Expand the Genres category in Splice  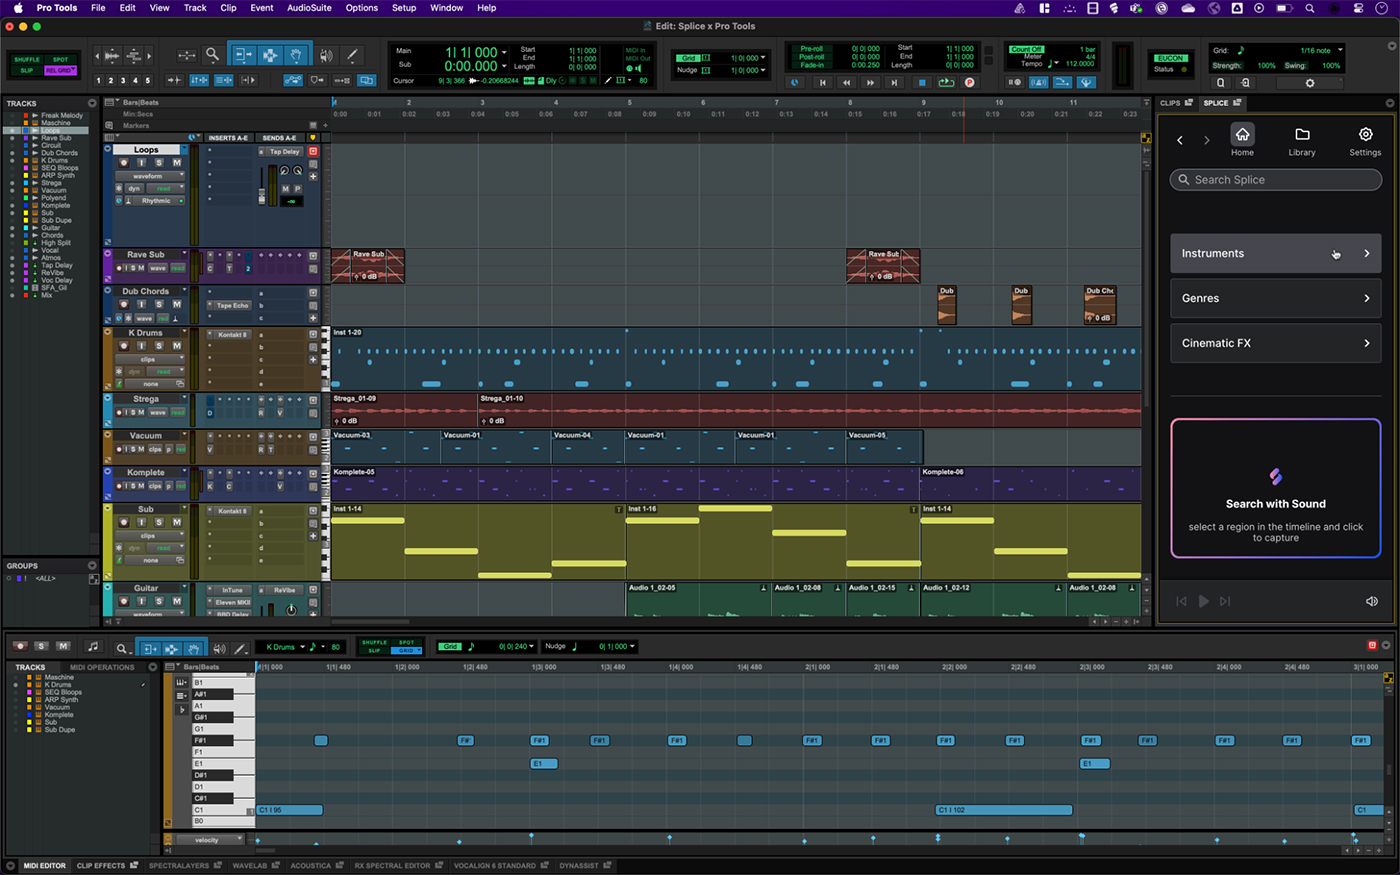point(1276,298)
